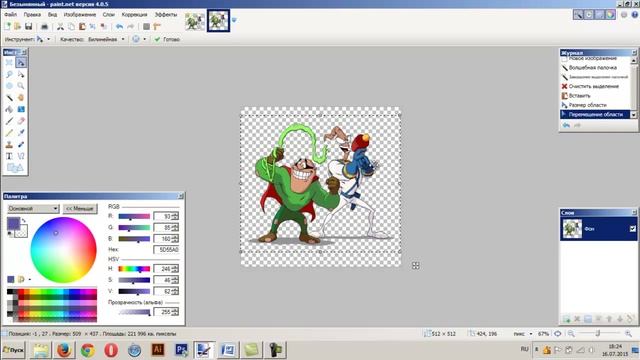Click the zoom-out magnifier in the status bar
640x360 pixels.
571,333
